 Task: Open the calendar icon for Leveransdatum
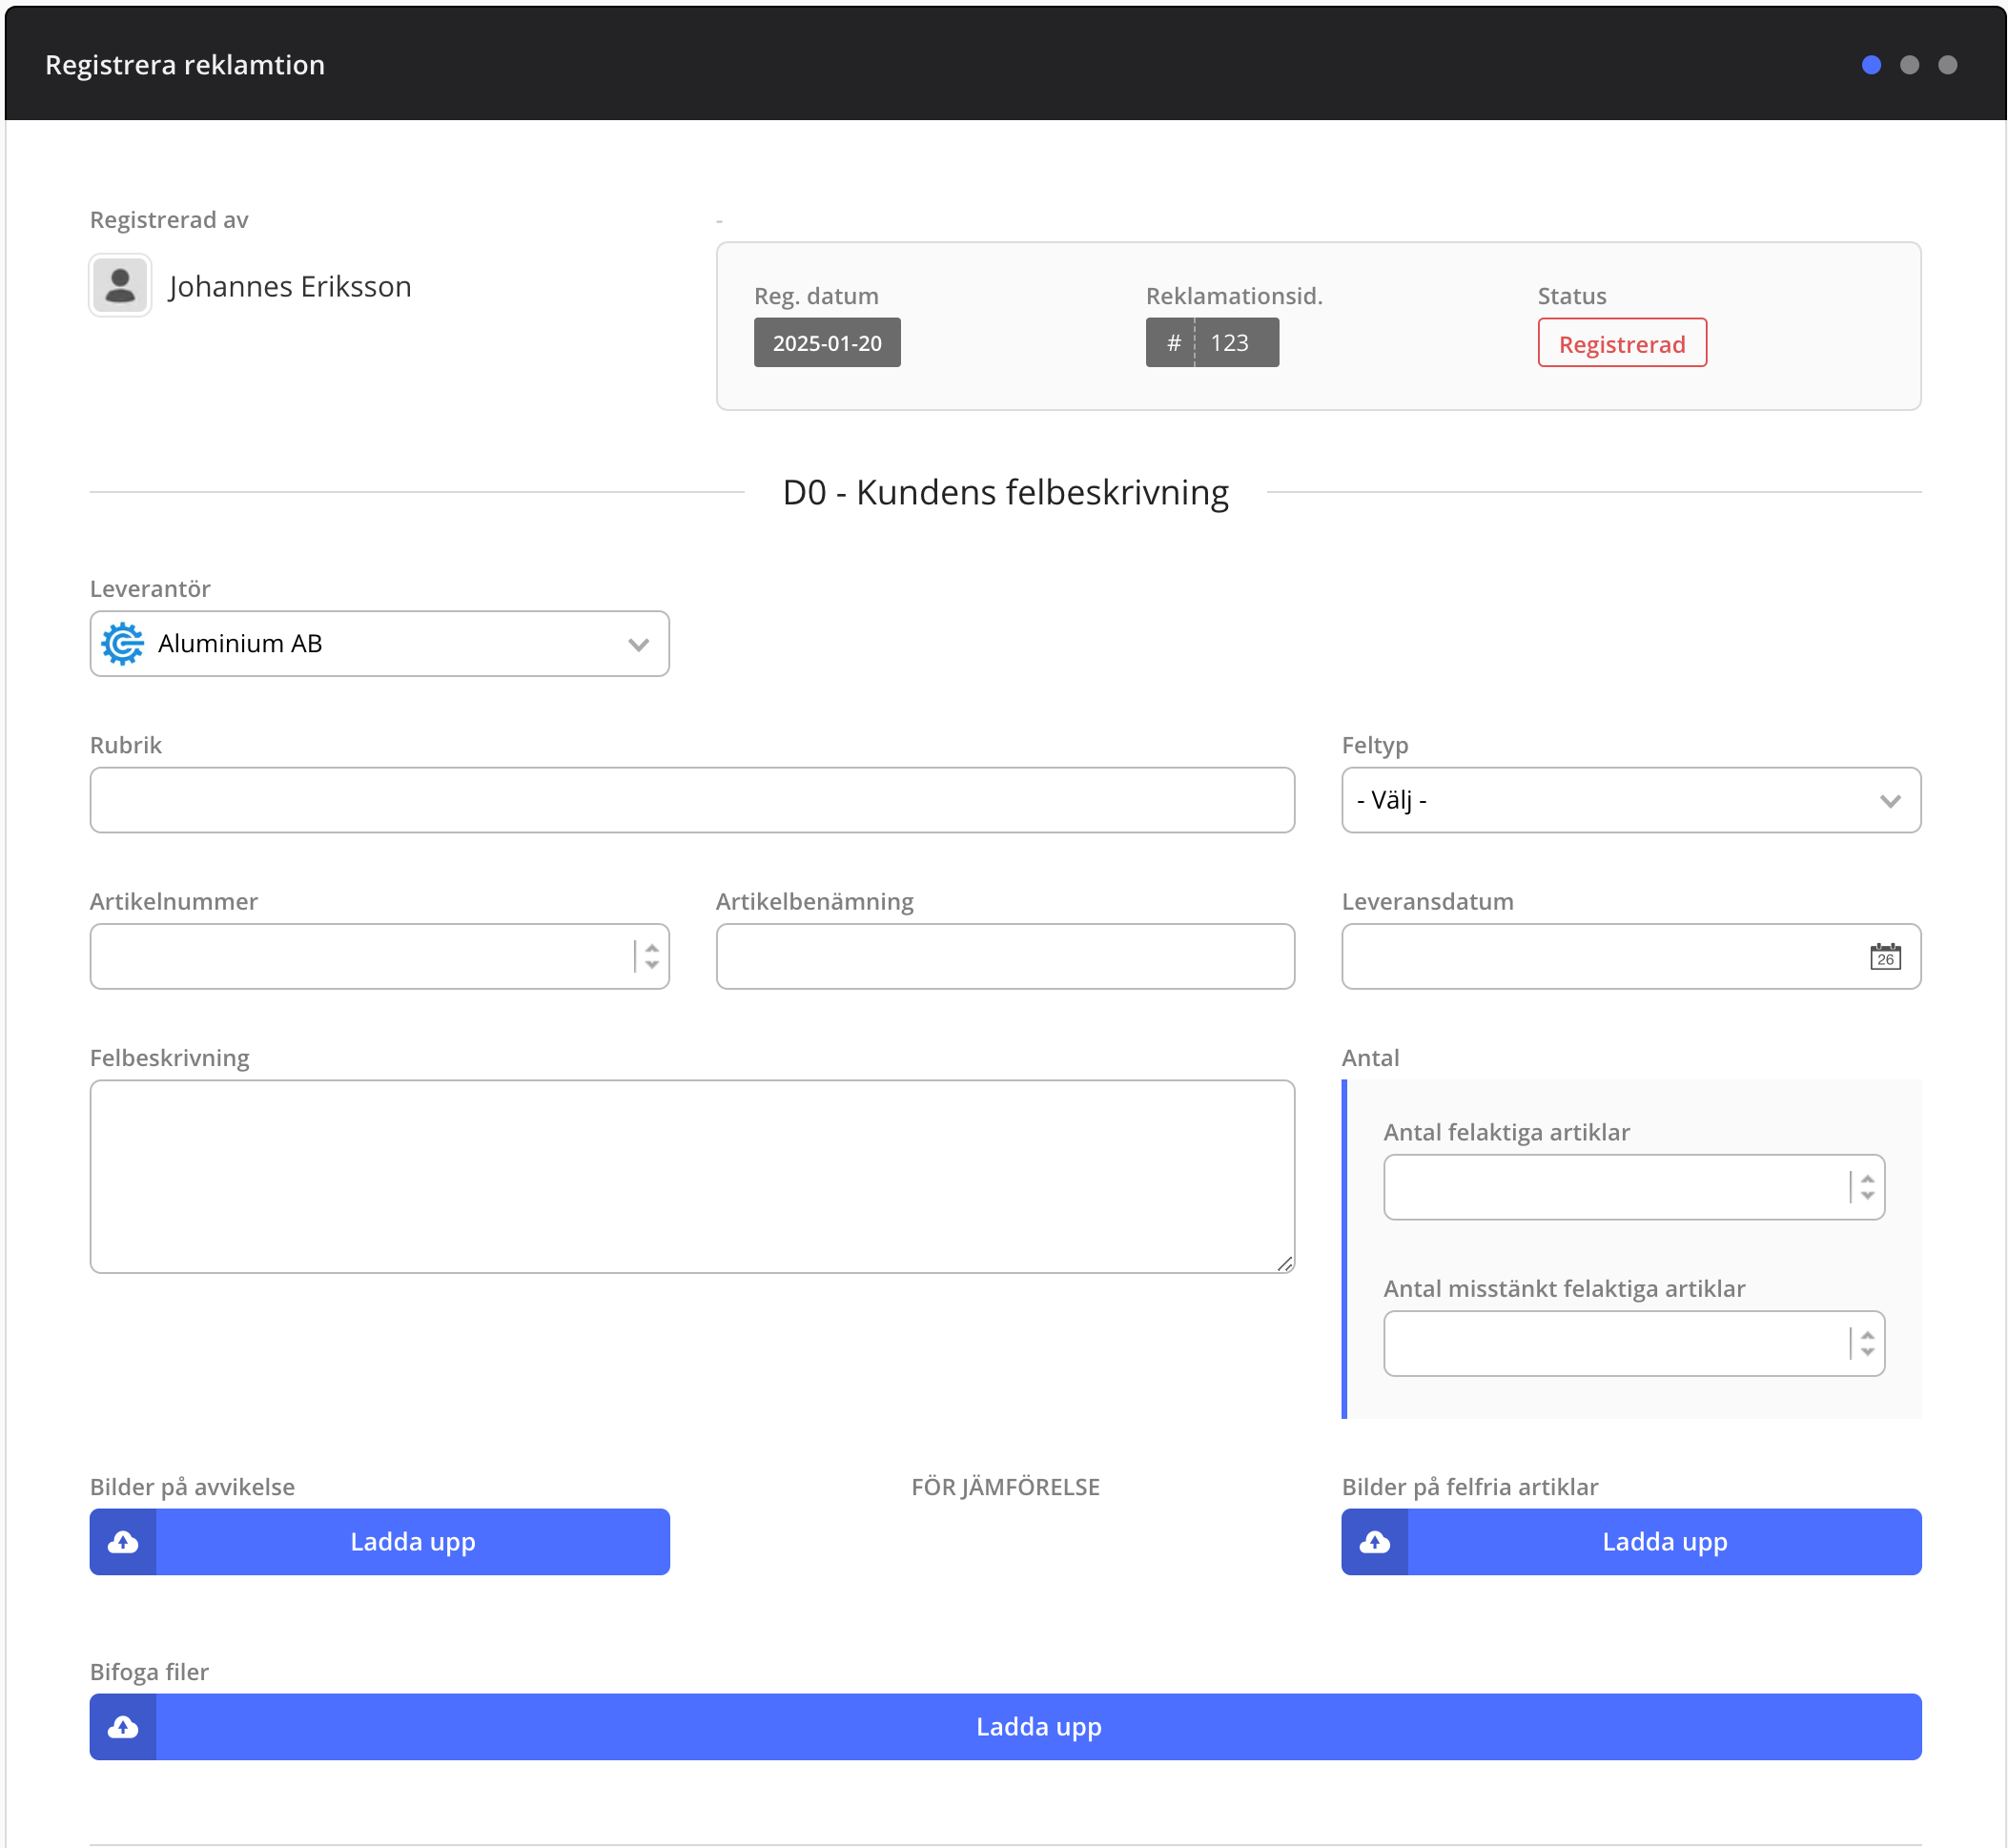pyautogui.click(x=1884, y=956)
